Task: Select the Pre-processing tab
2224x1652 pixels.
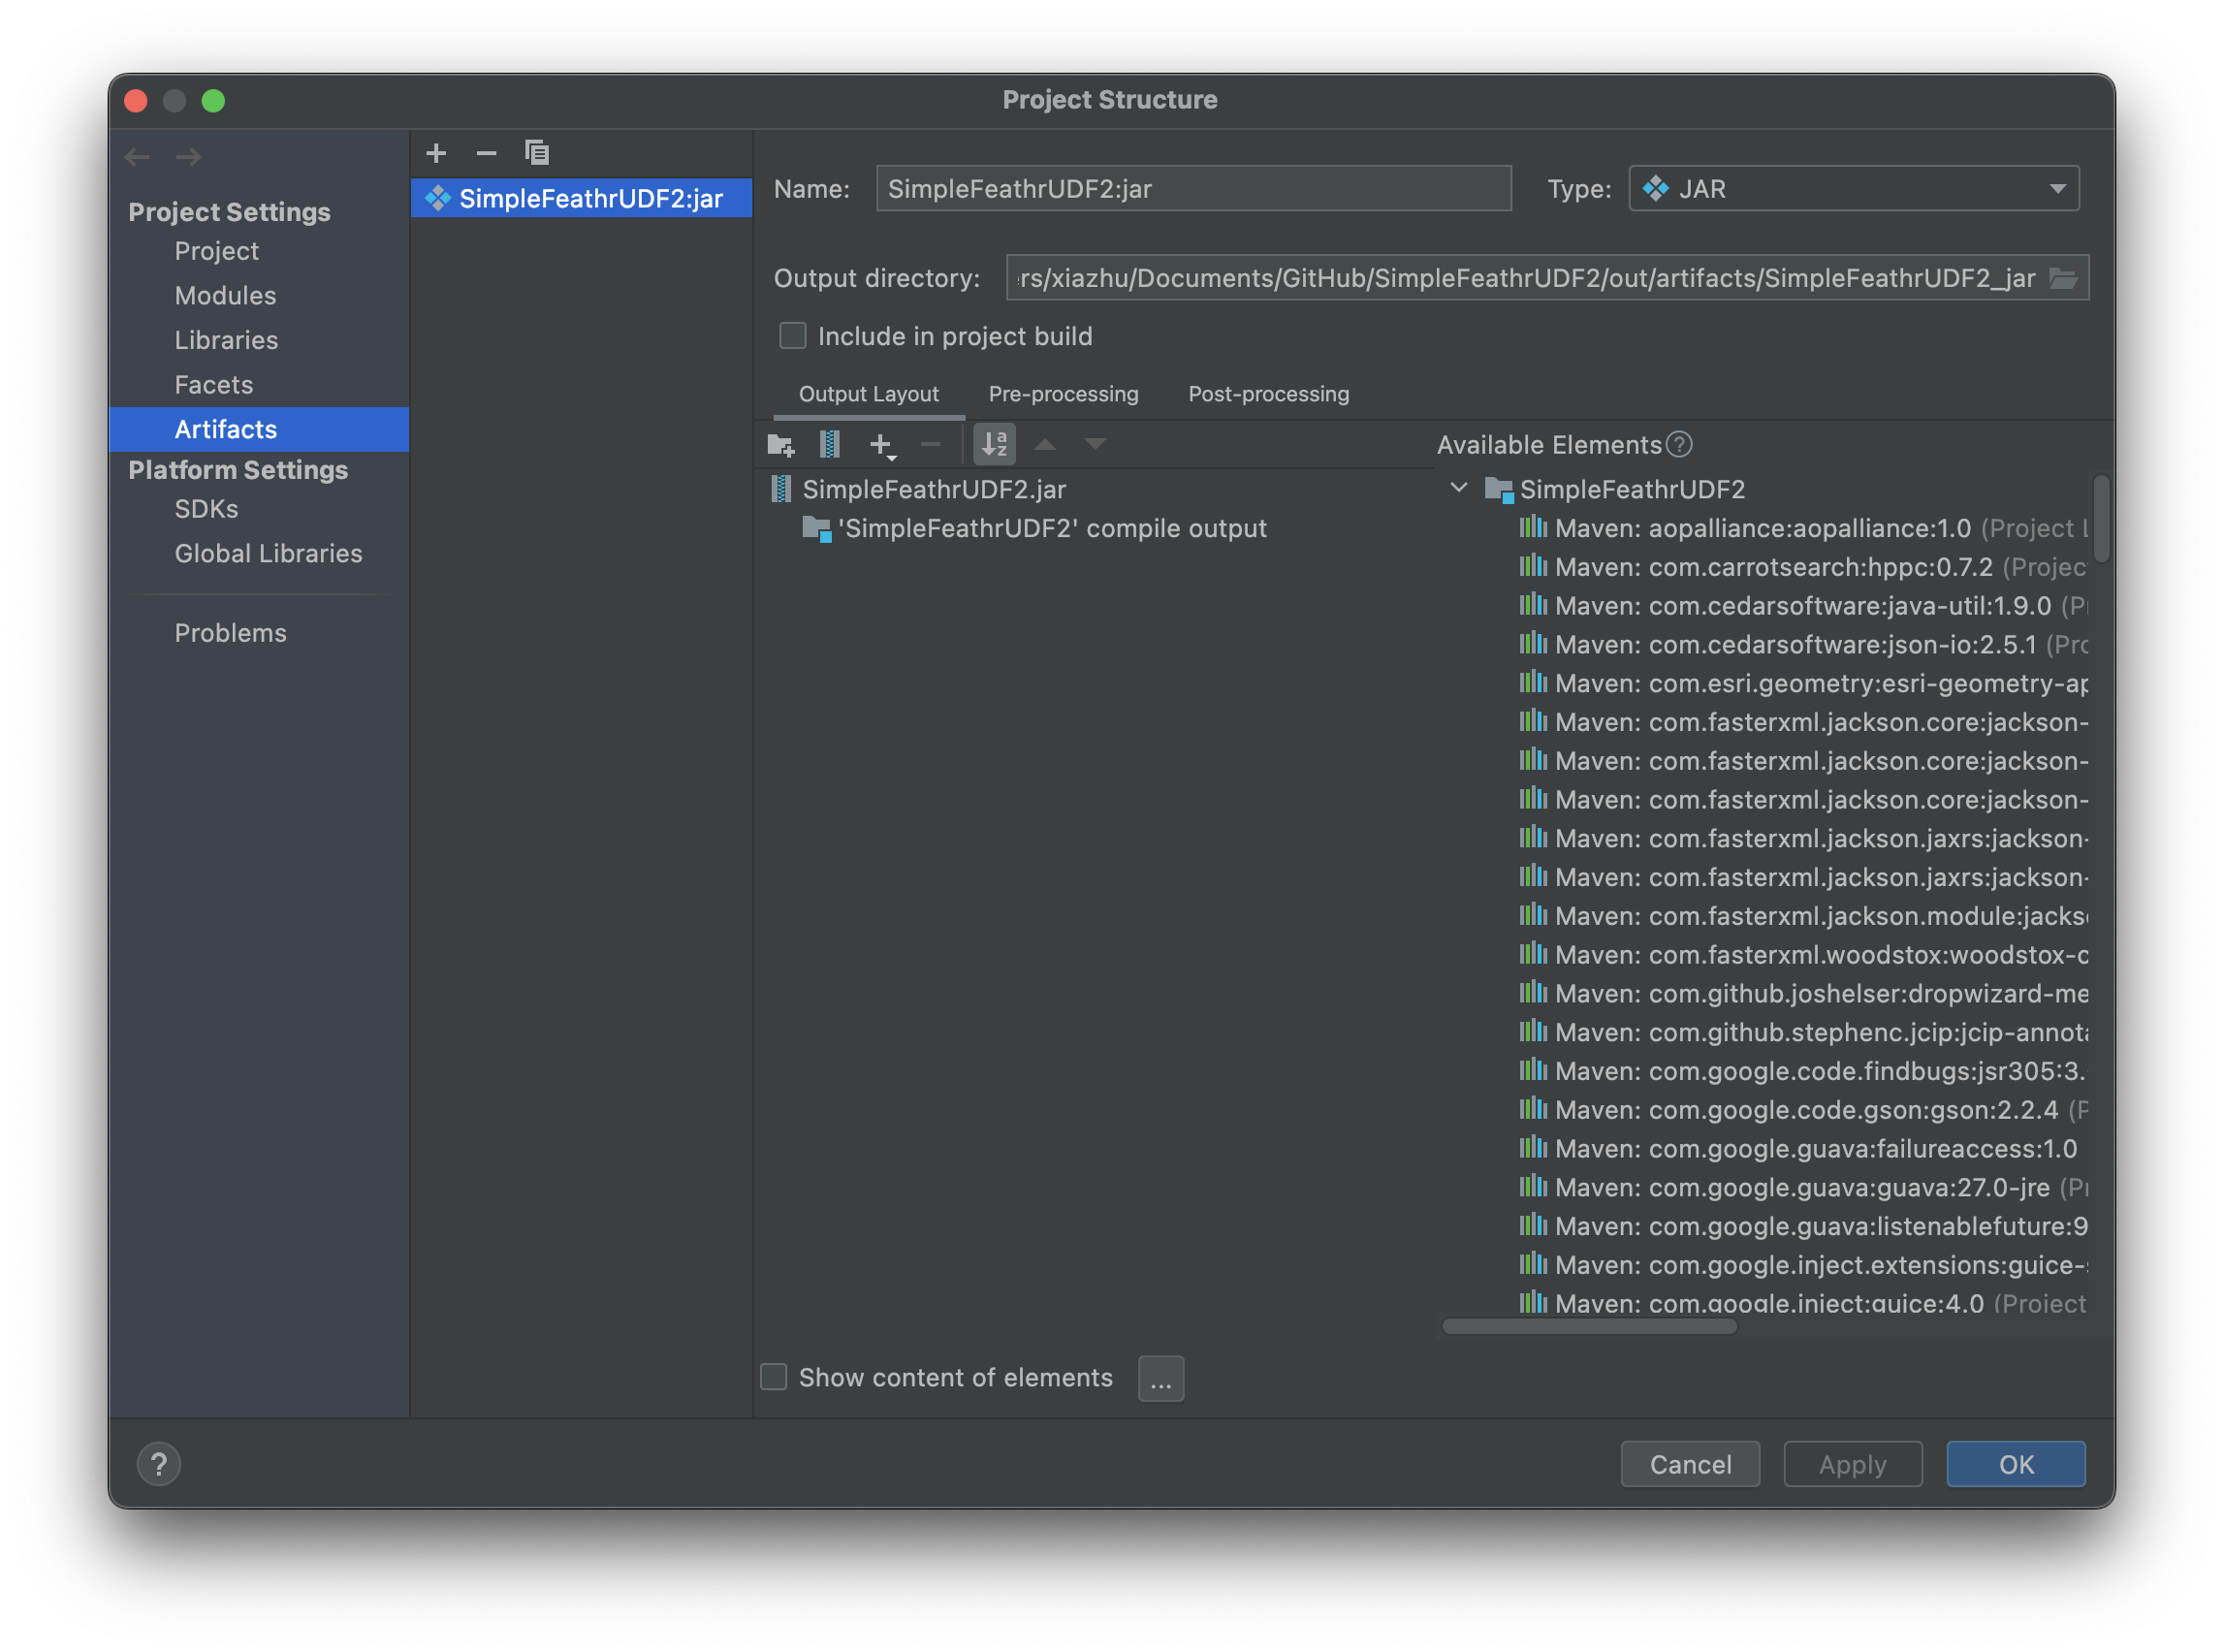Action: tap(1064, 394)
